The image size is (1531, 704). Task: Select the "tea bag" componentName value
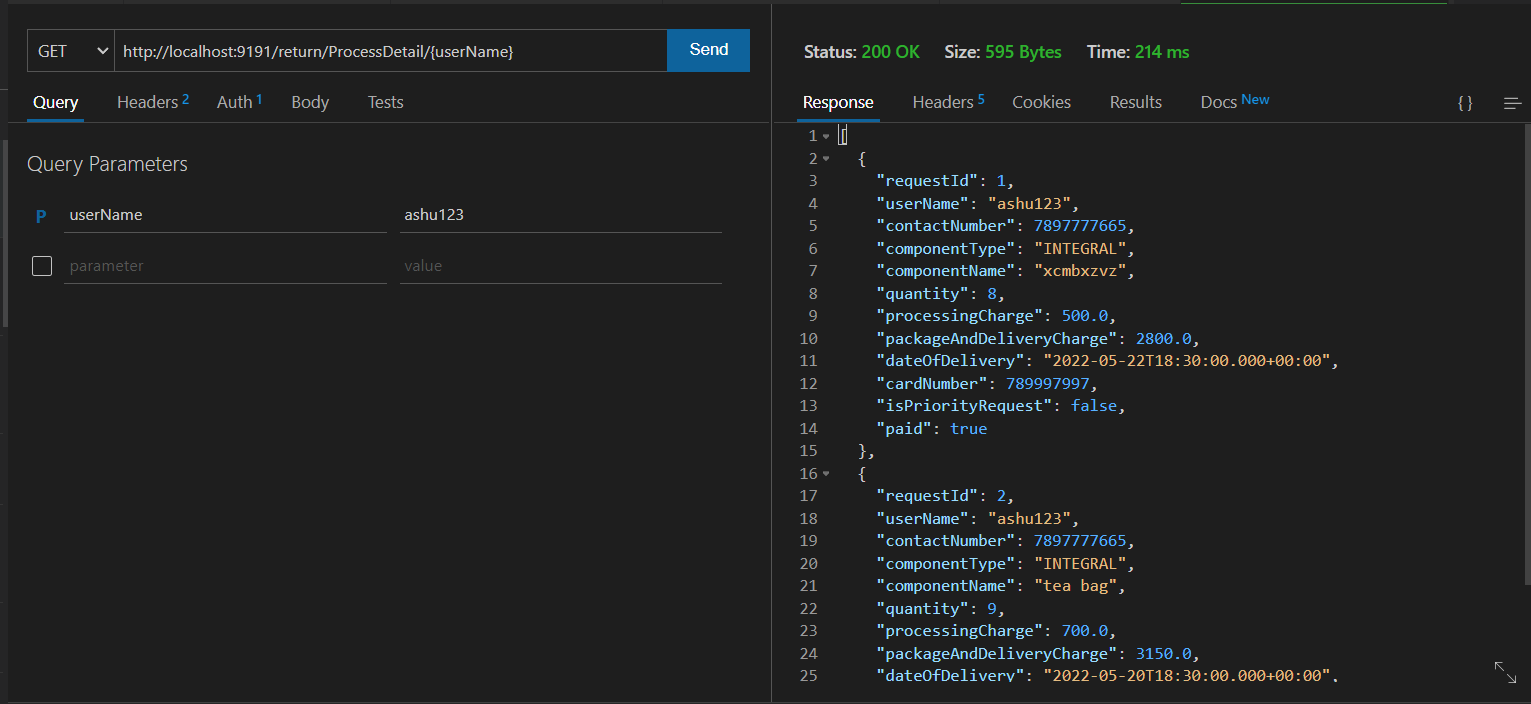coord(1076,586)
